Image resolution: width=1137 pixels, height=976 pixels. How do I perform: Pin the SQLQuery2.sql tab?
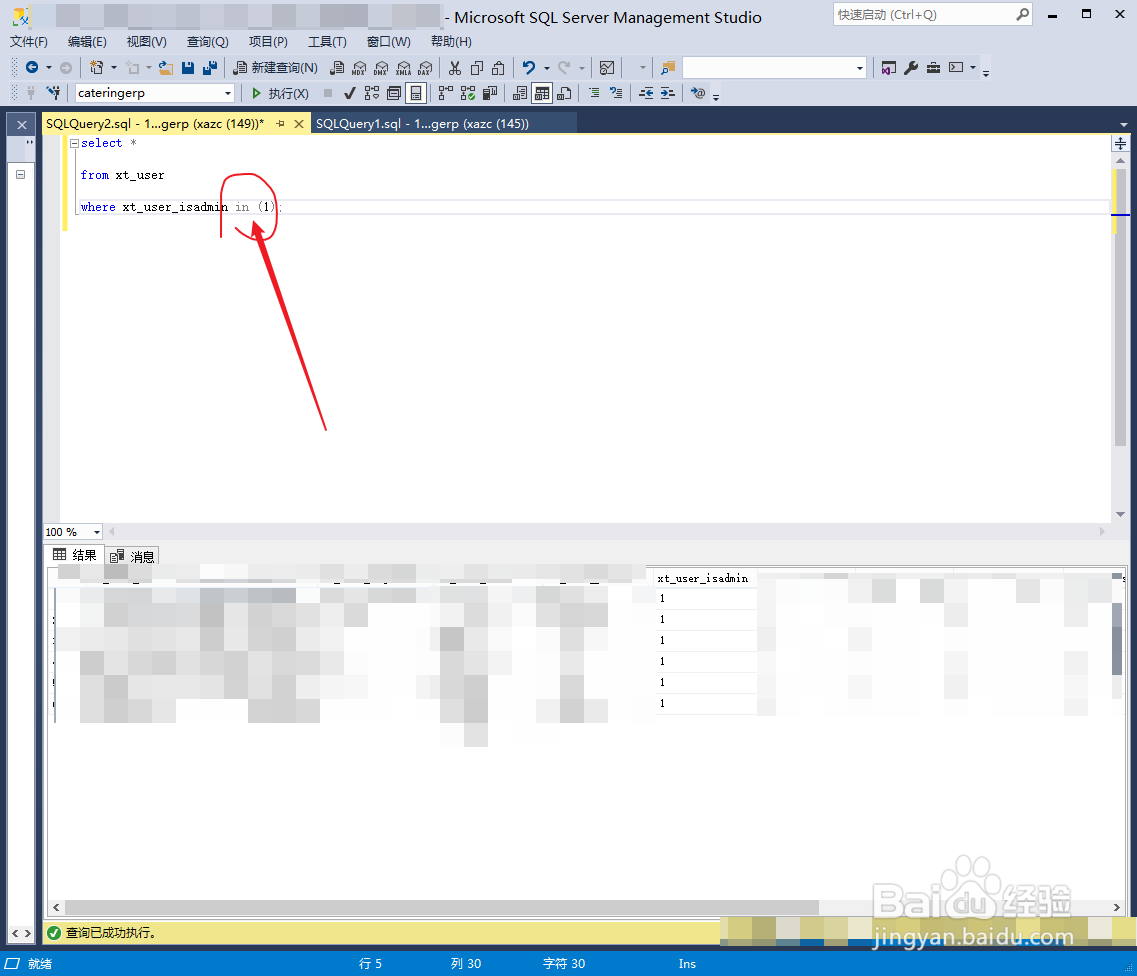[281, 124]
